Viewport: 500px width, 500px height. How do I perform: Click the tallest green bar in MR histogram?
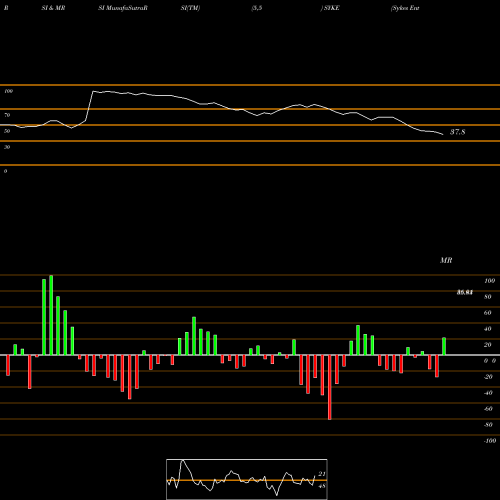click(51, 315)
